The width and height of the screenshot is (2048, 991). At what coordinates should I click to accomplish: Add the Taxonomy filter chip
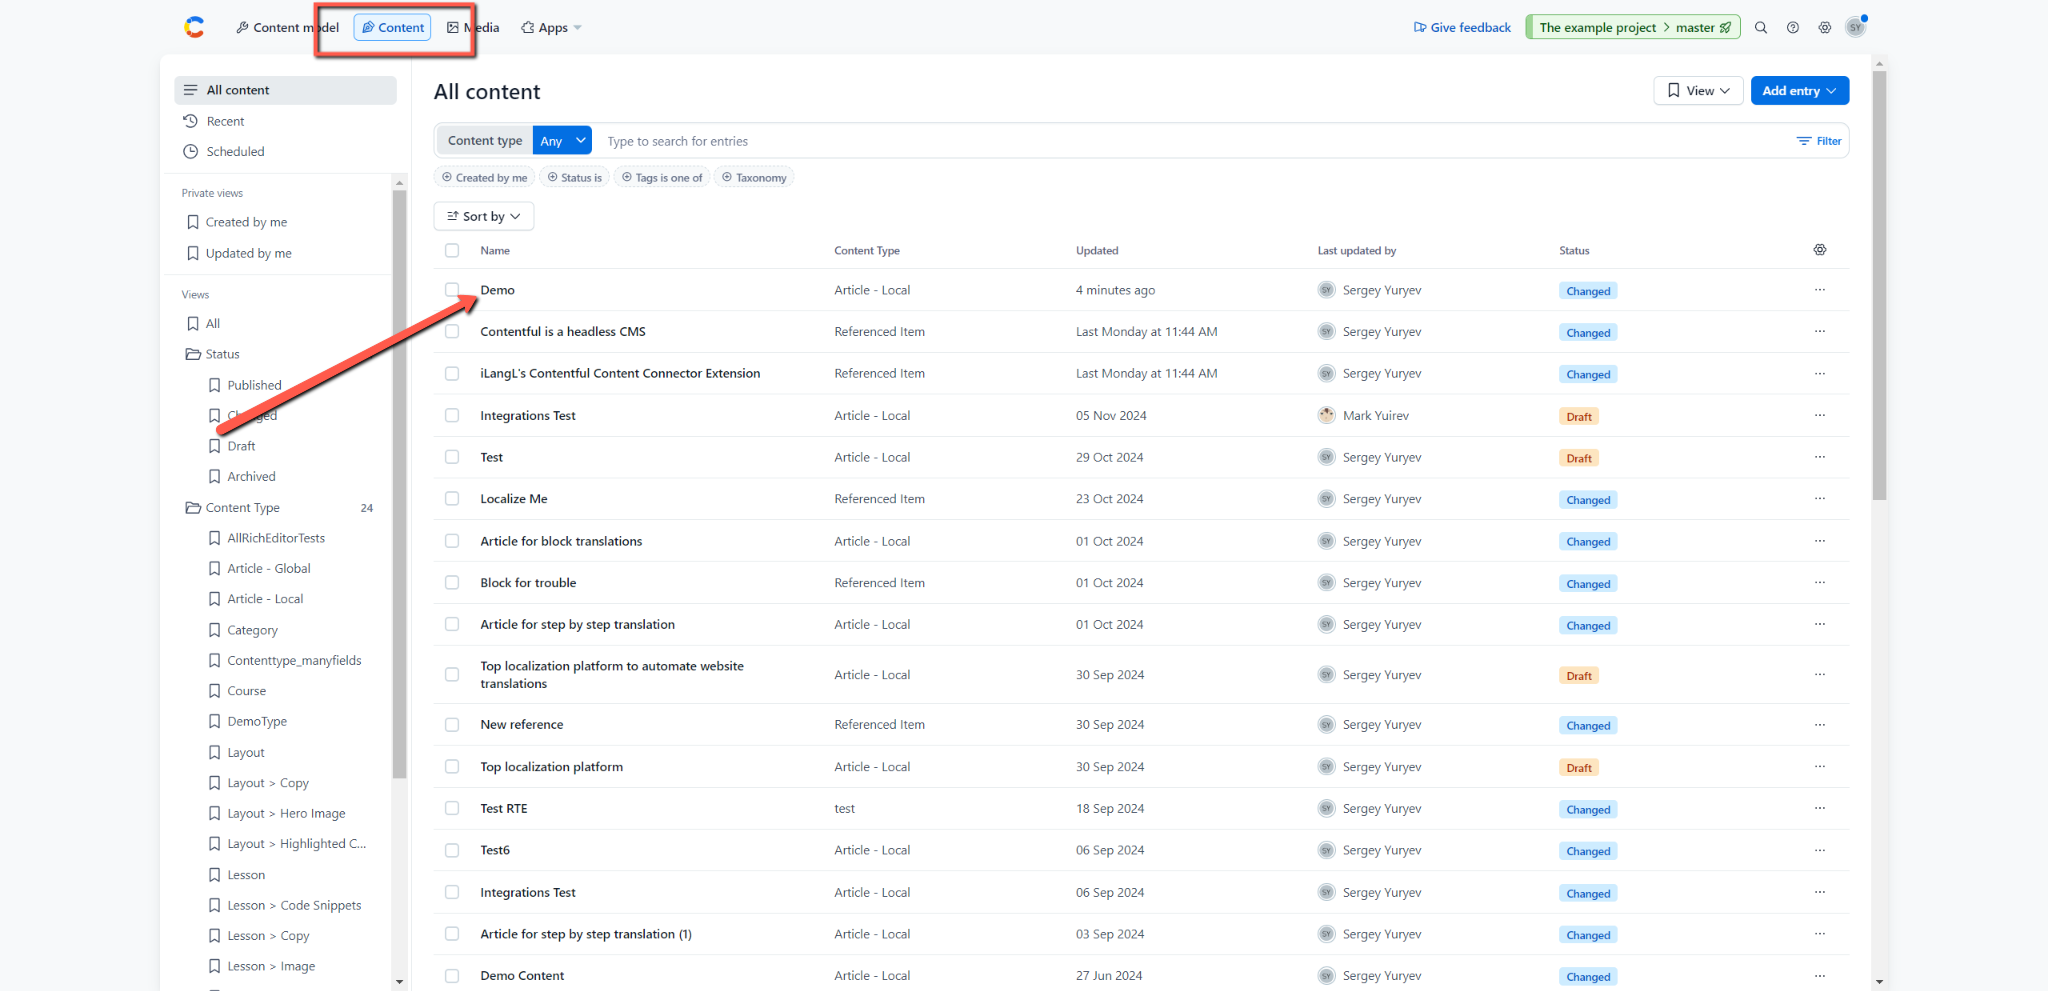pos(755,178)
